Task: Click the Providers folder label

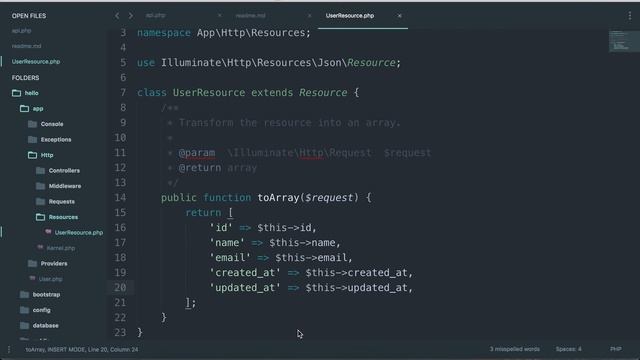Action: click(x=54, y=264)
